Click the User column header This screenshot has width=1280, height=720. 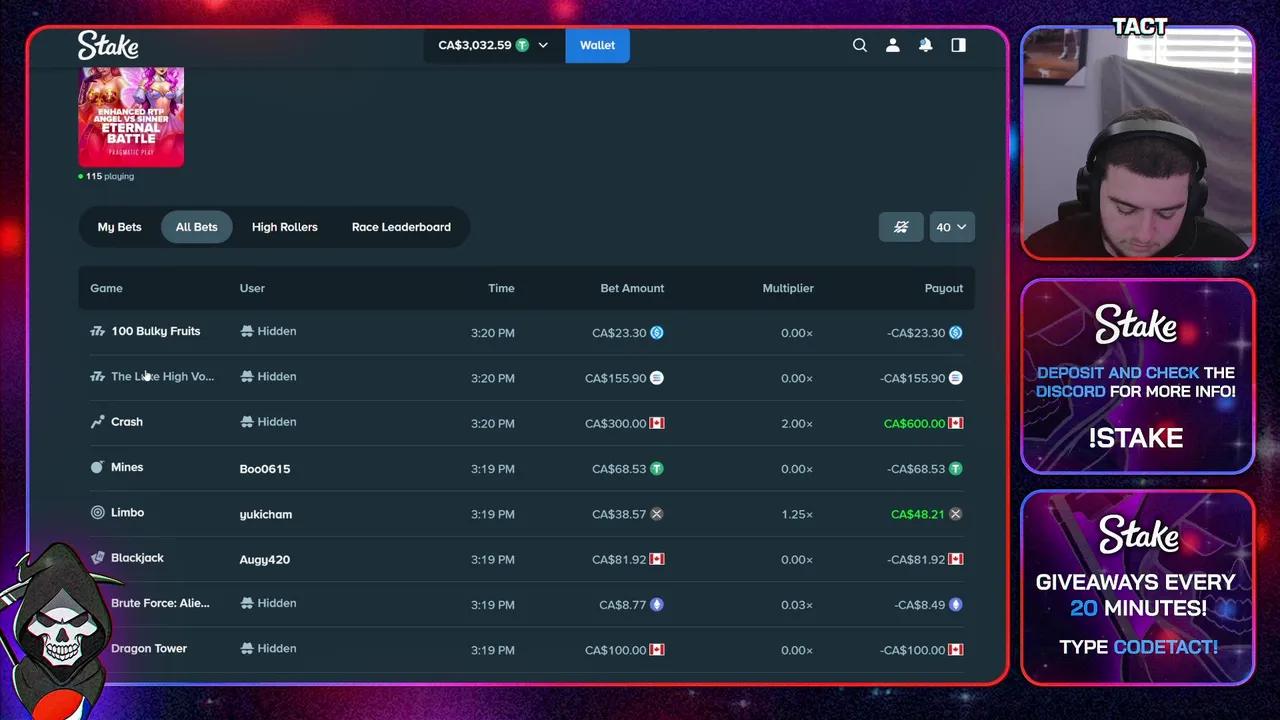(x=252, y=288)
